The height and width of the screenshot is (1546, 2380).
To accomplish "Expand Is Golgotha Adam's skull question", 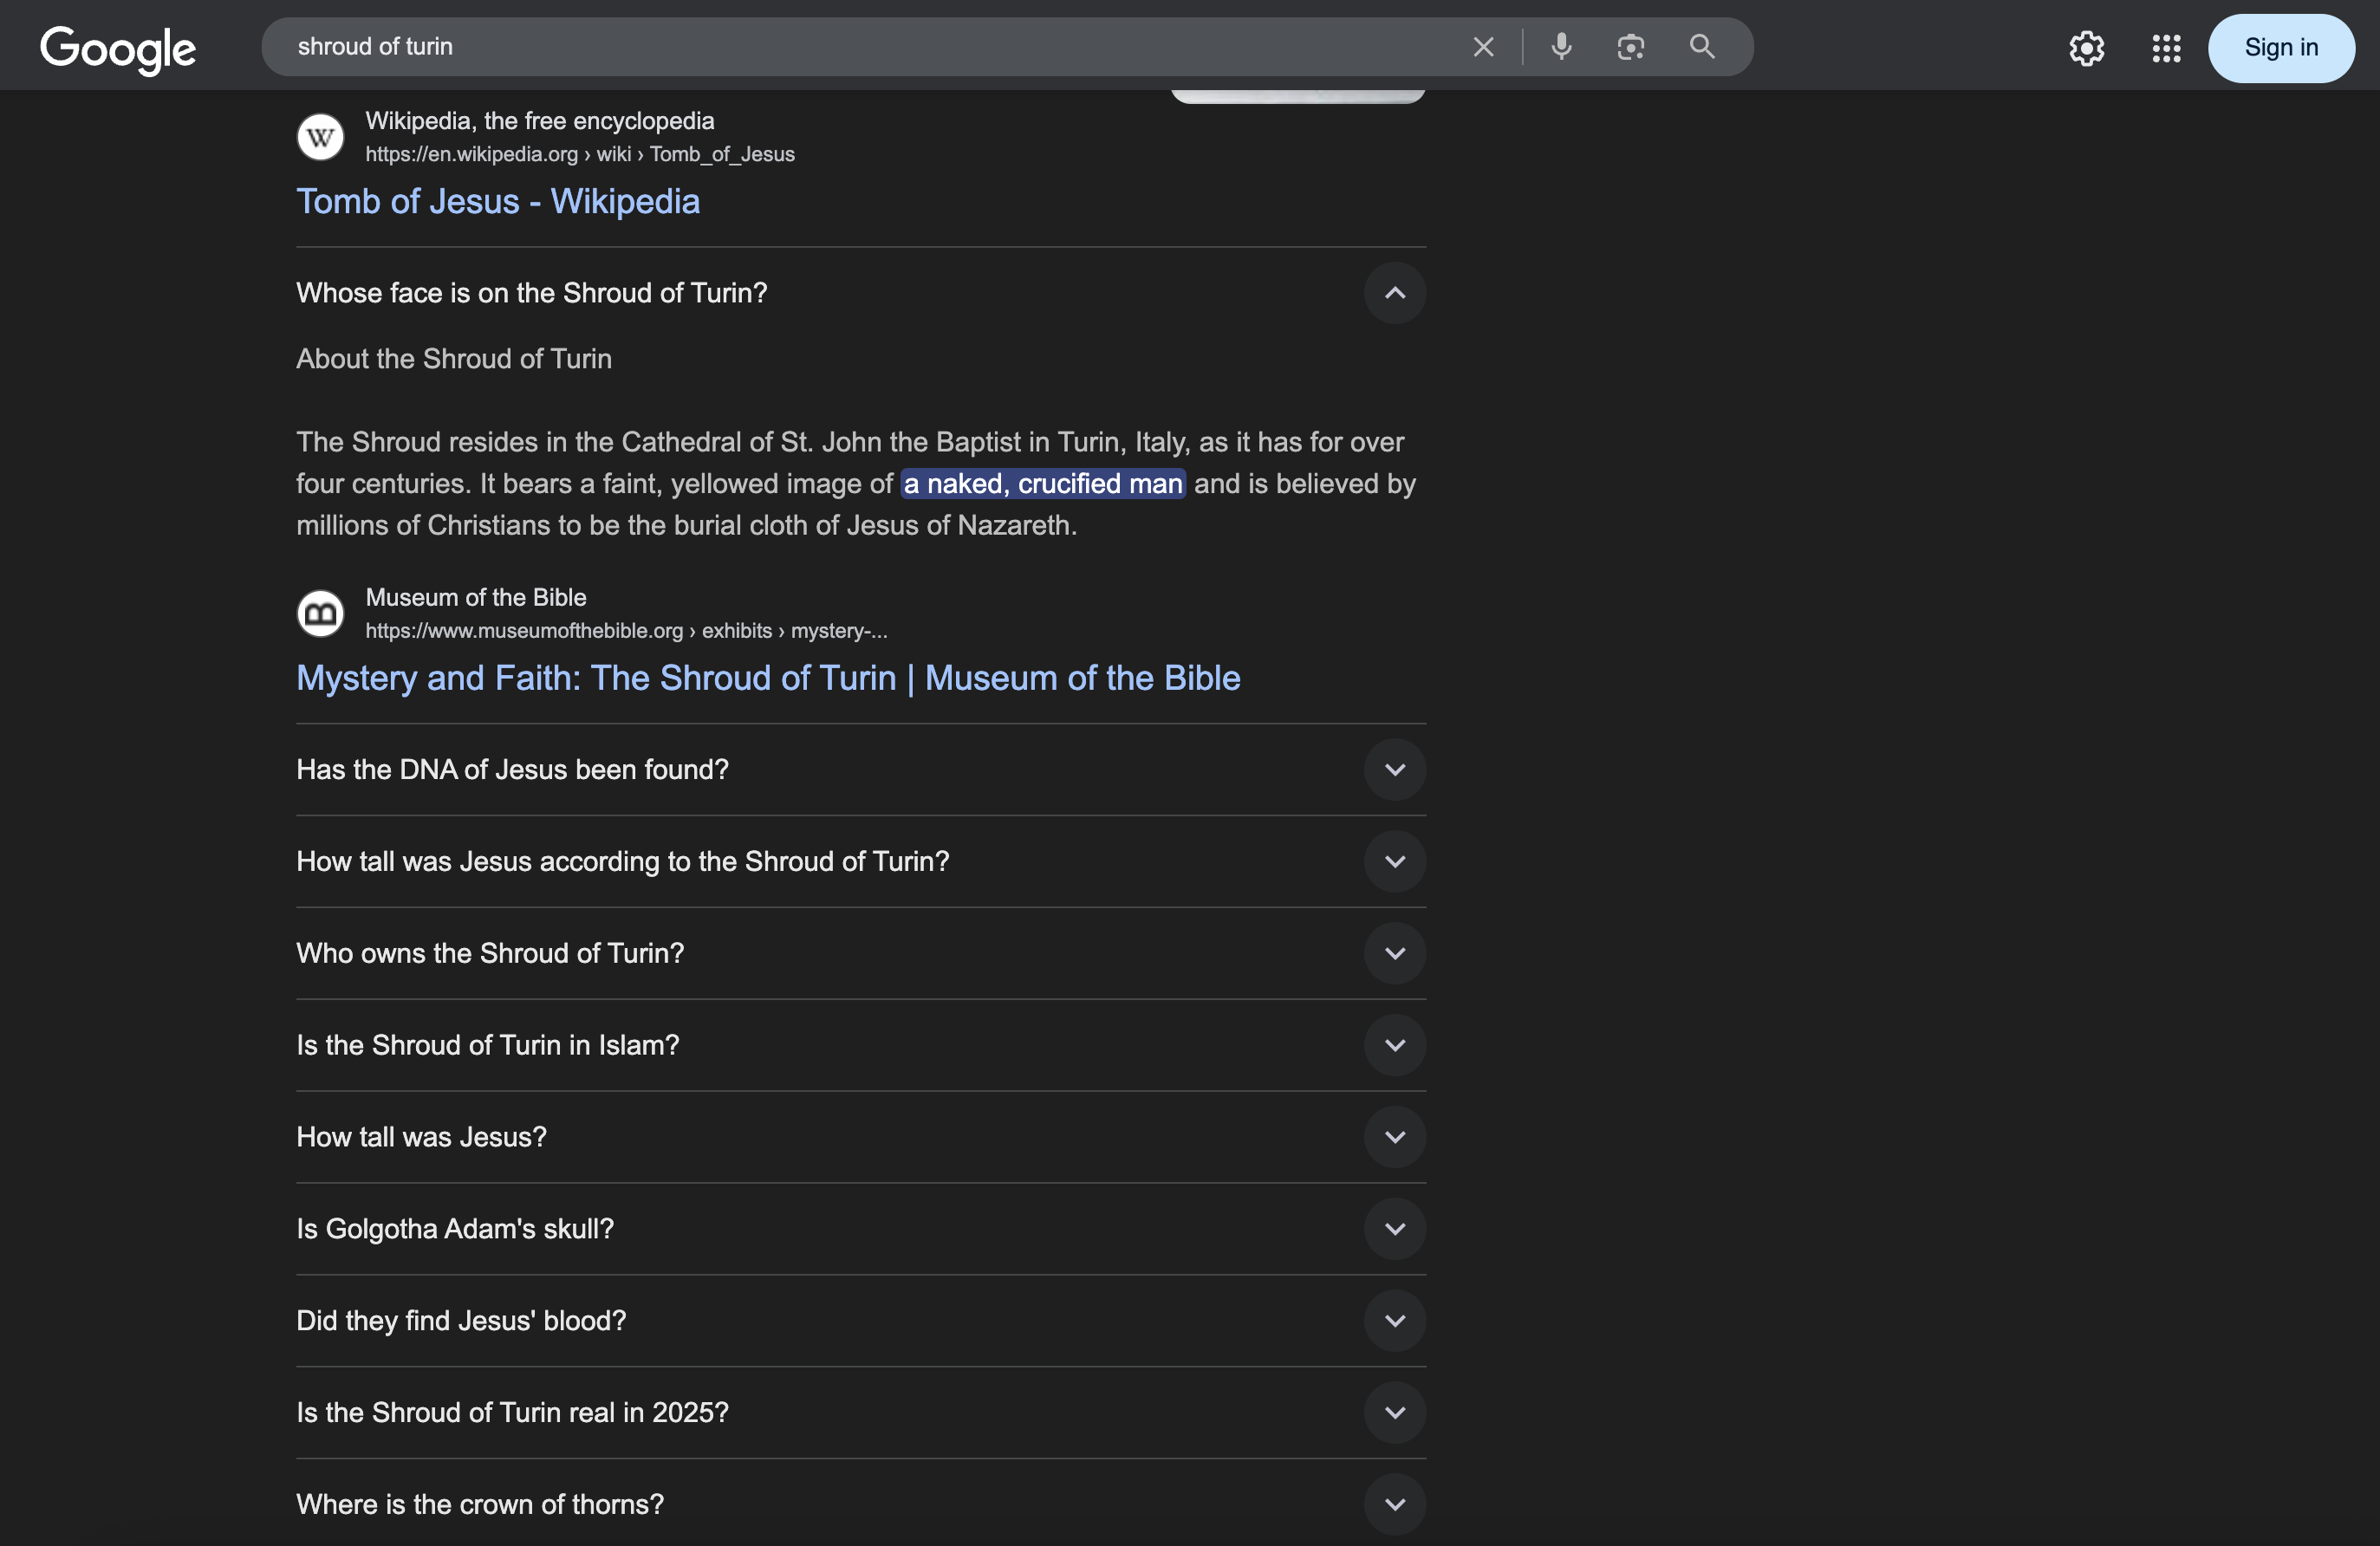I will pos(1394,1229).
